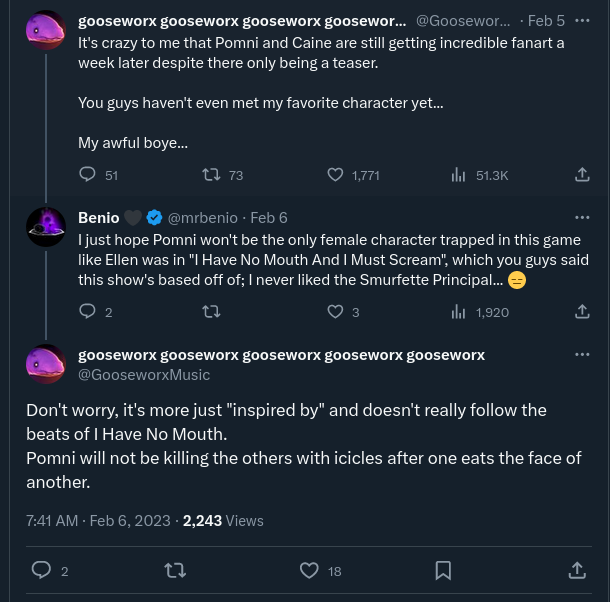Viewport: 610px width, 602px height.
Task: Open Benio's profile via @mrbenio handle
Action: (x=203, y=218)
